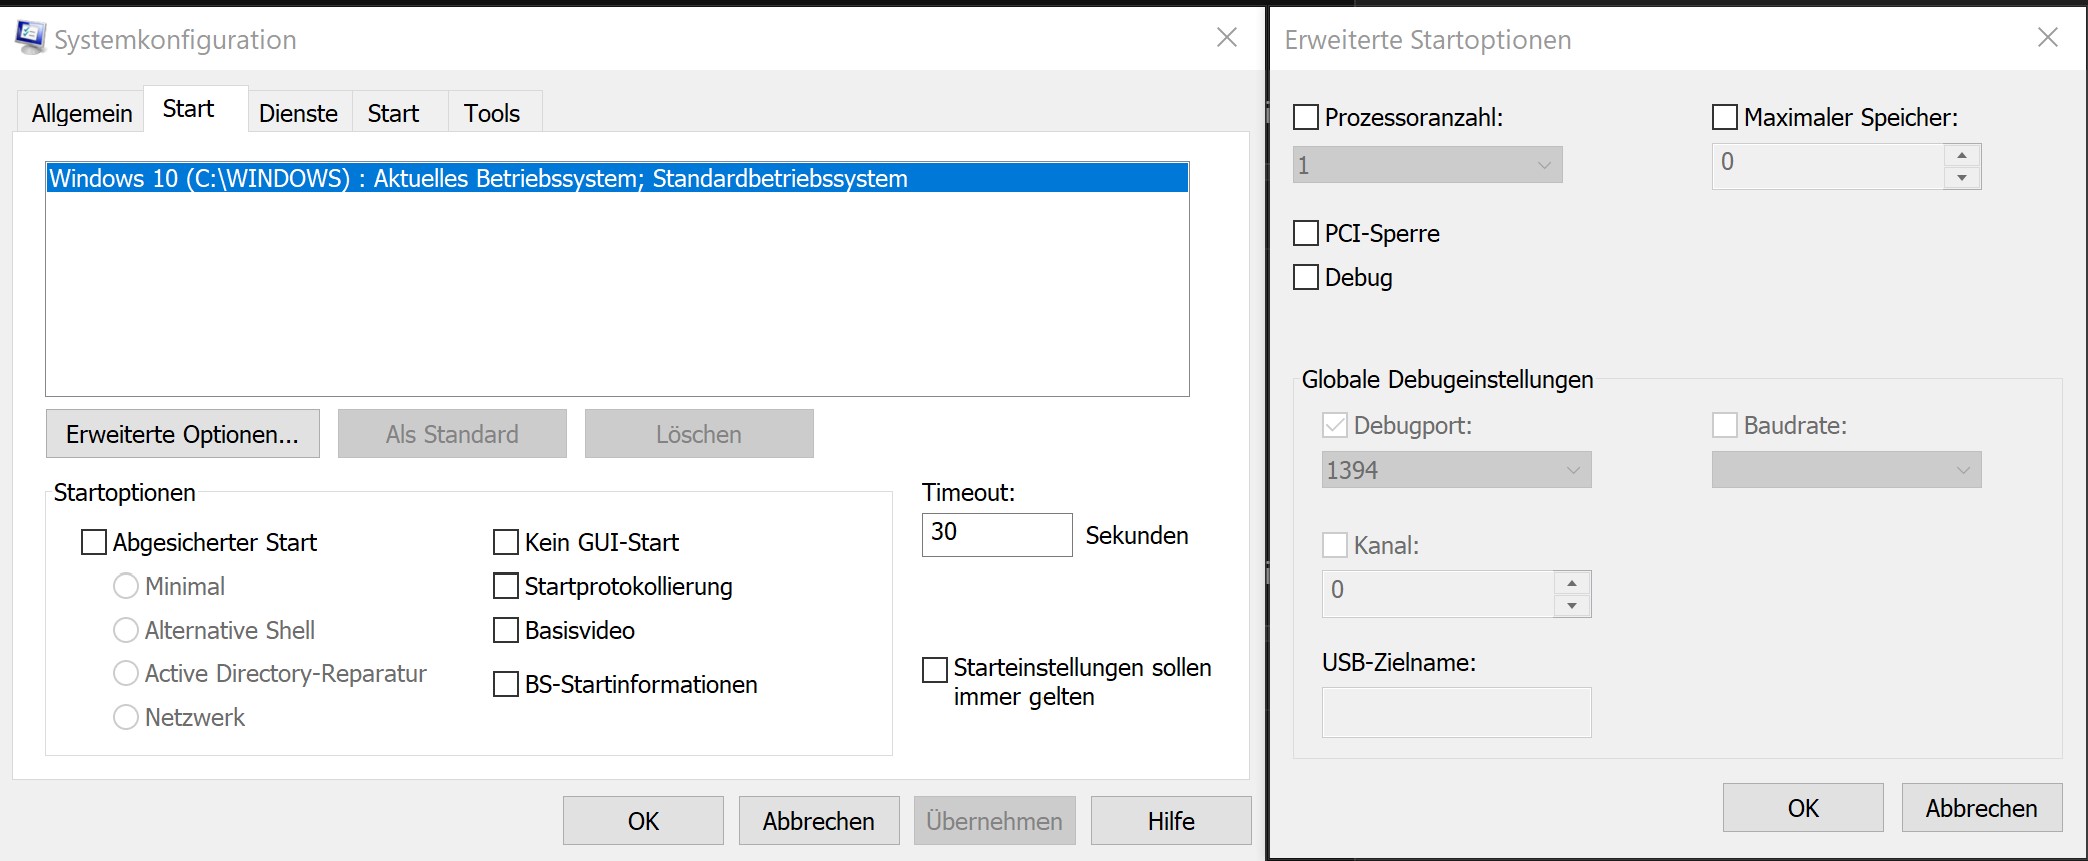The width and height of the screenshot is (2088, 861).
Task: Click Abbrechen in Systemkonfiguration window
Action: [819, 821]
